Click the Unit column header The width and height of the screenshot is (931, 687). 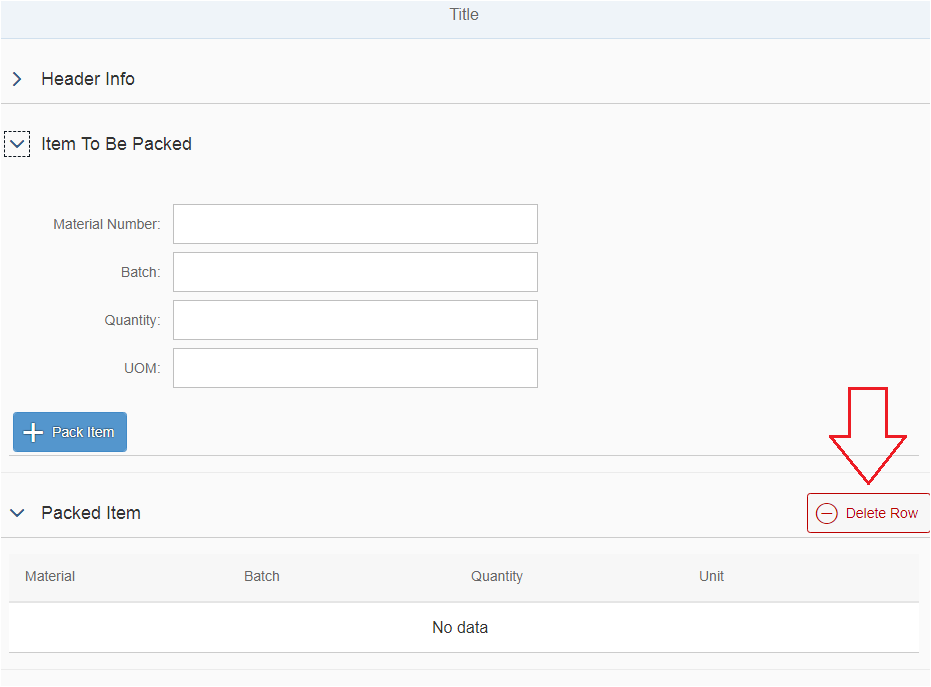coord(711,576)
